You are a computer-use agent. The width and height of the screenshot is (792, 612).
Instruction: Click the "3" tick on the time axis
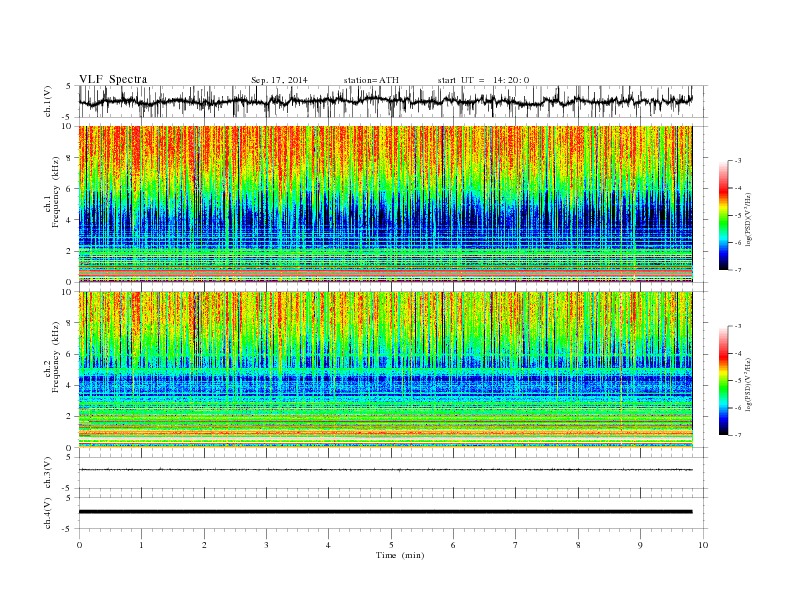tap(266, 545)
